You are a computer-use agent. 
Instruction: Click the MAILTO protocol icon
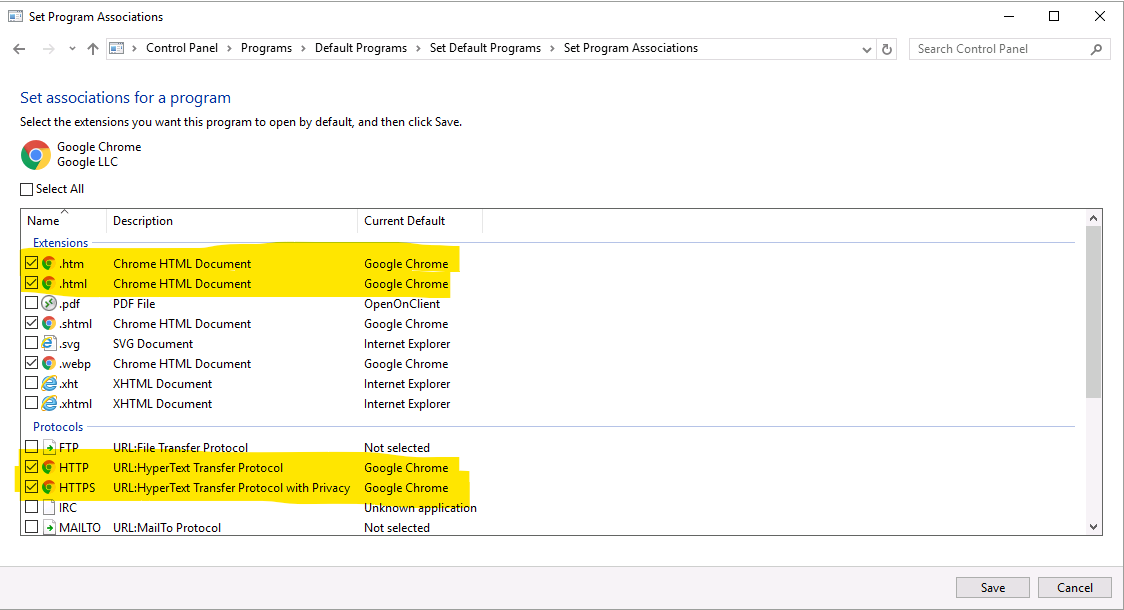49,528
